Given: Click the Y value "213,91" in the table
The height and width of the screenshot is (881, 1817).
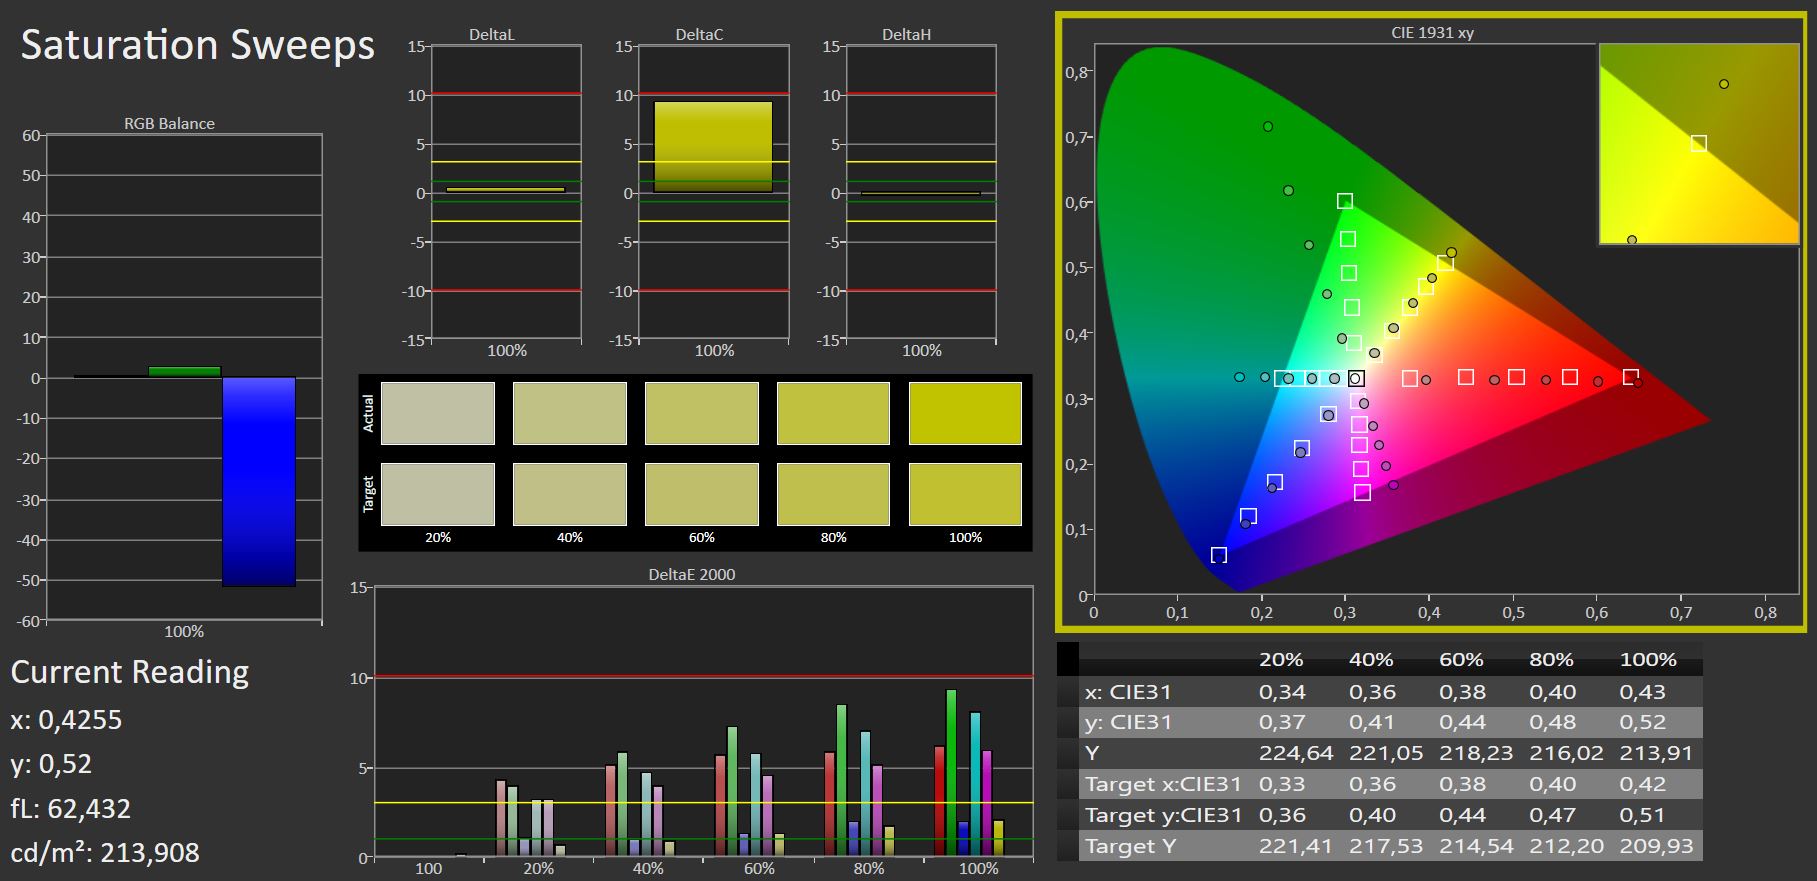Looking at the screenshot, I should coord(1656,753).
